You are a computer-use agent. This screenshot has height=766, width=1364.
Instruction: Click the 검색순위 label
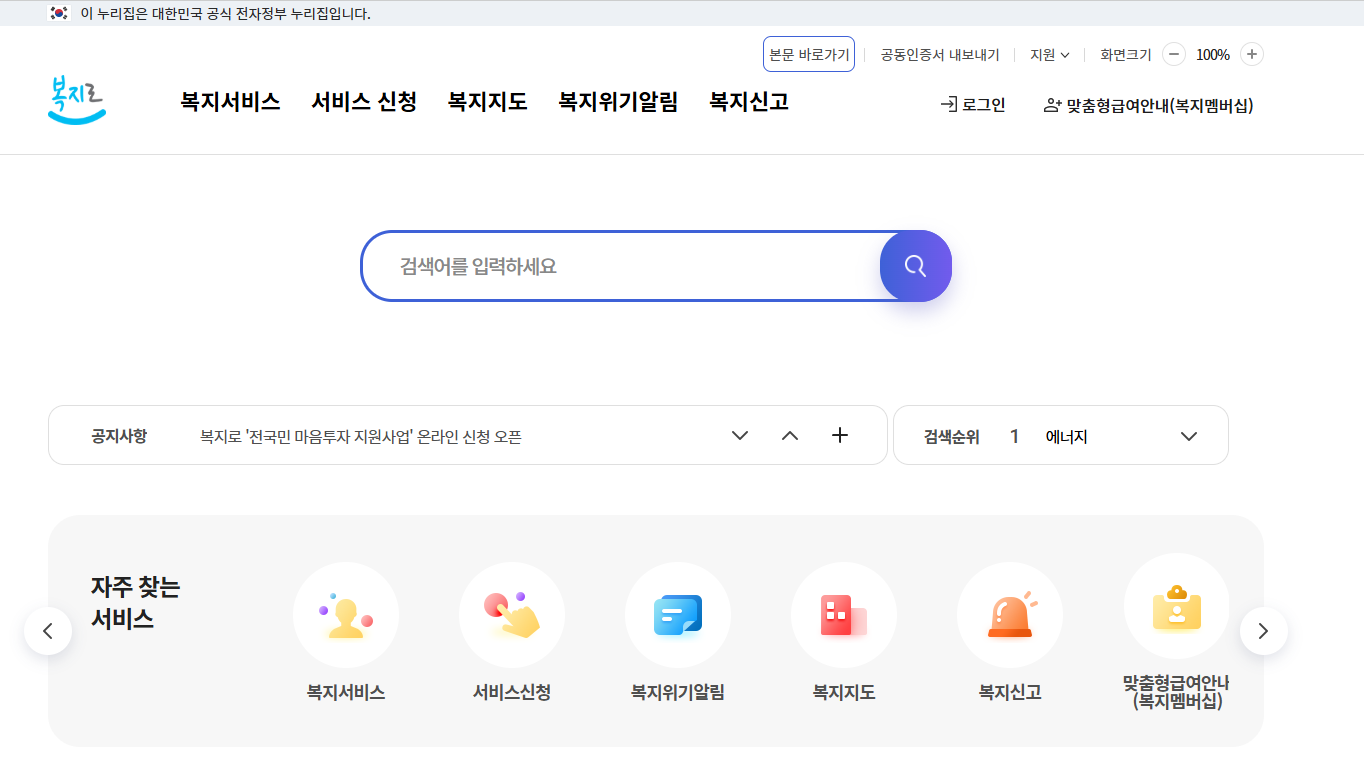coord(952,437)
